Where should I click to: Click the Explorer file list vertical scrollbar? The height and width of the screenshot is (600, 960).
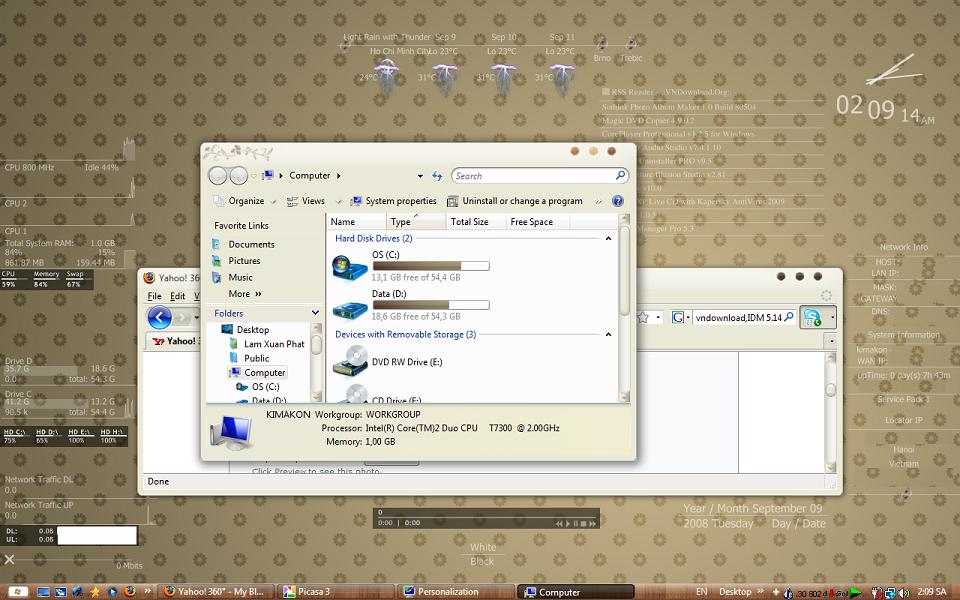click(624, 308)
